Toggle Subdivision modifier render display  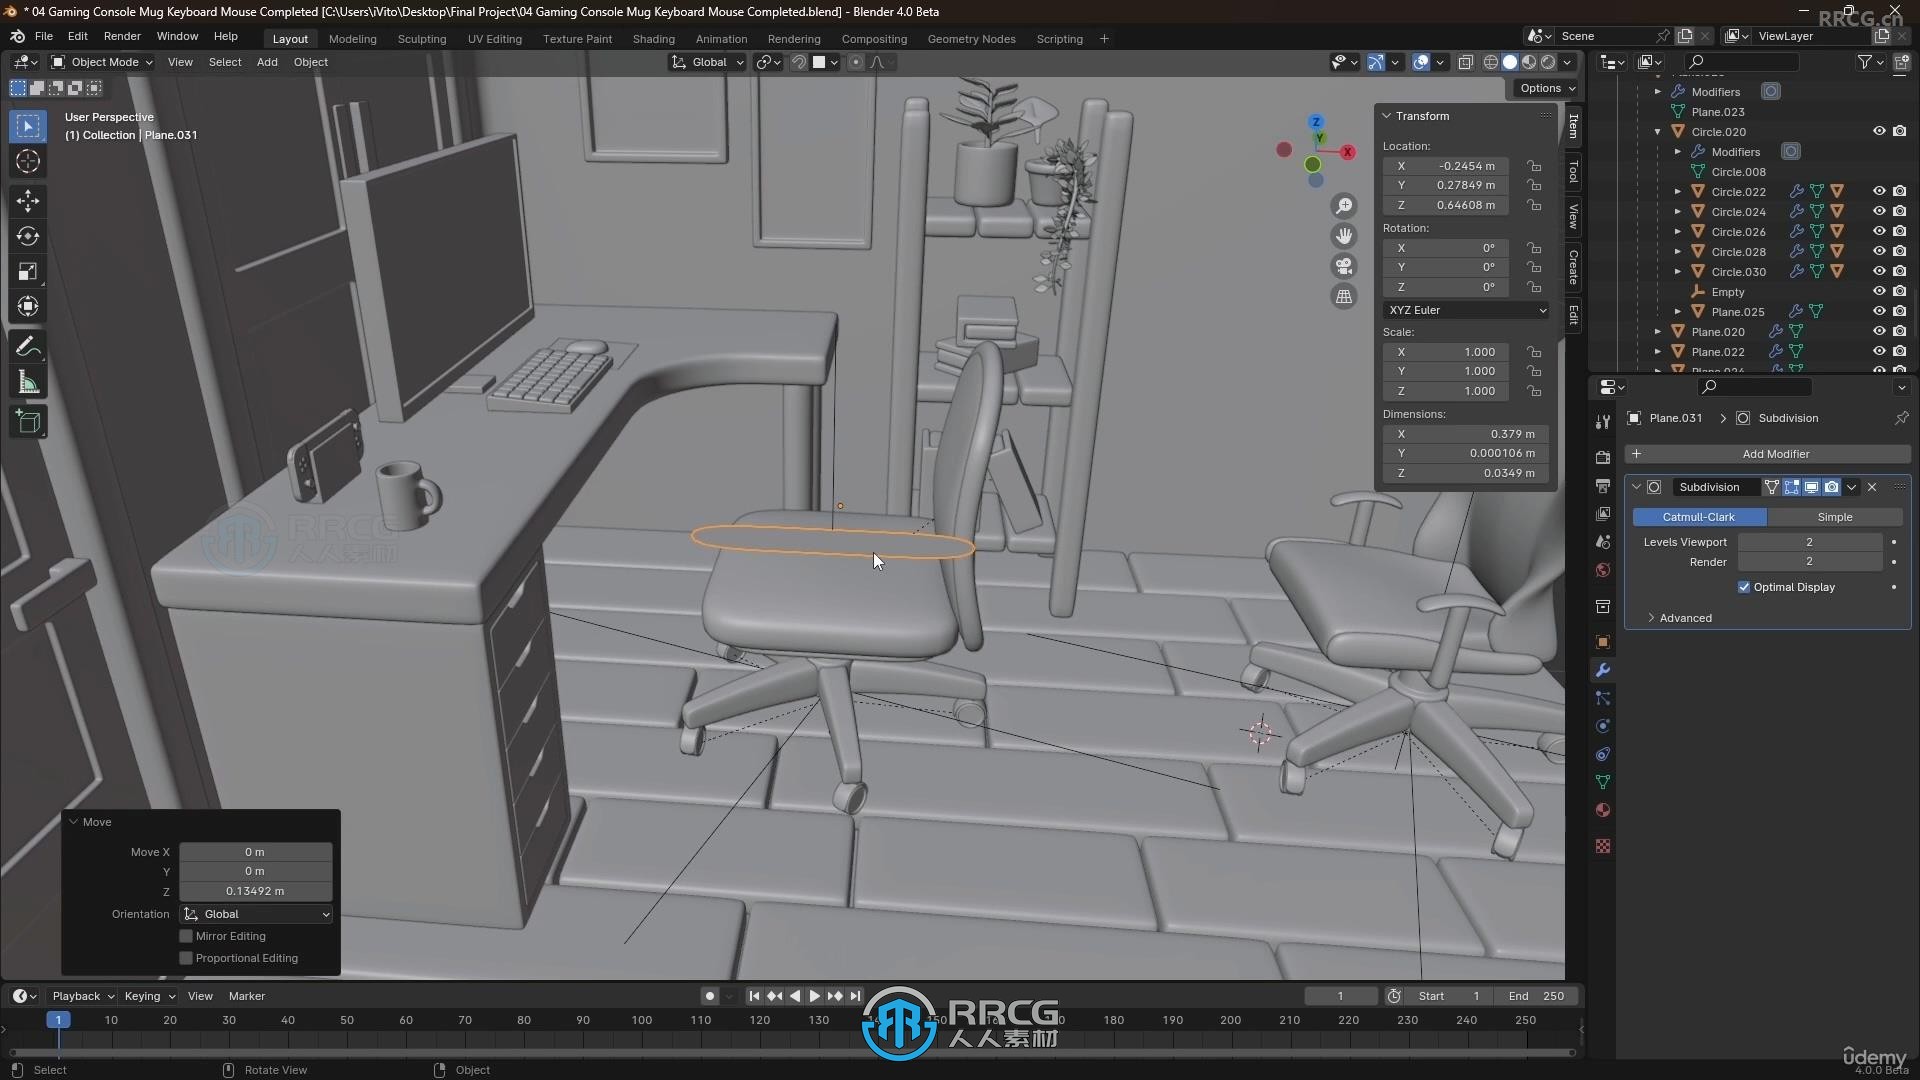point(1831,487)
